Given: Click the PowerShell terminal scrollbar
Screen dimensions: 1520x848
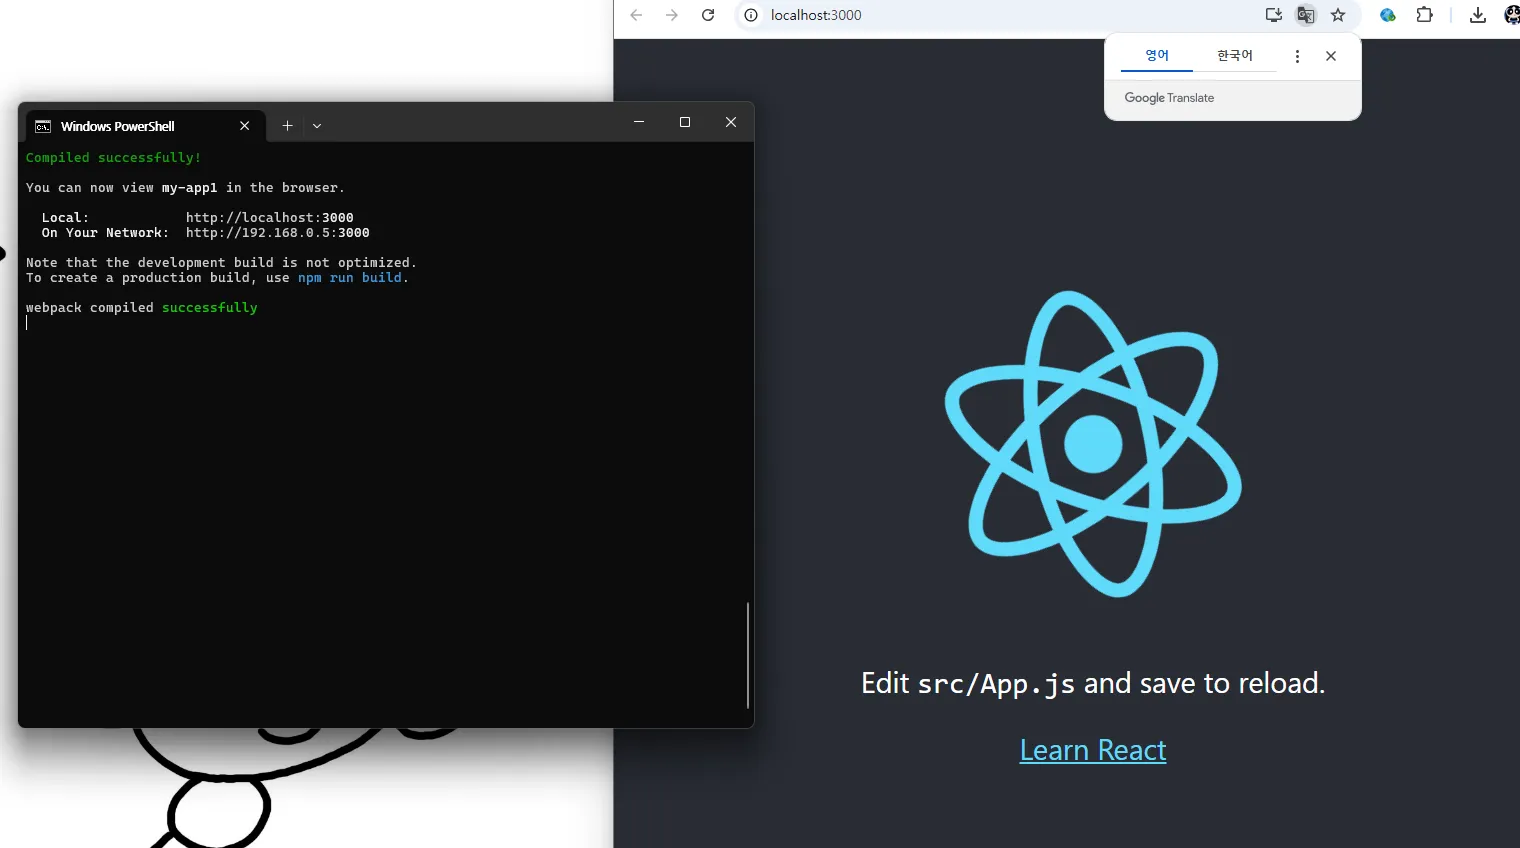Looking at the screenshot, I should (748, 655).
